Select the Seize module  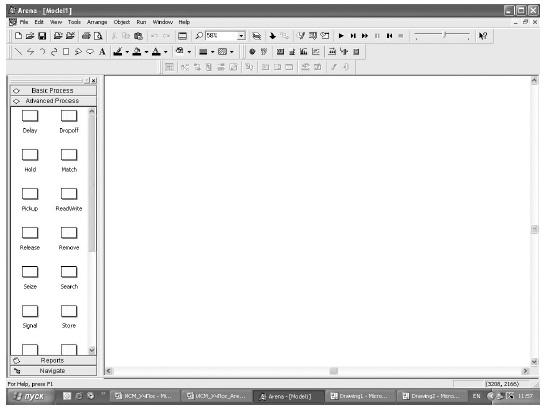pos(30,277)
